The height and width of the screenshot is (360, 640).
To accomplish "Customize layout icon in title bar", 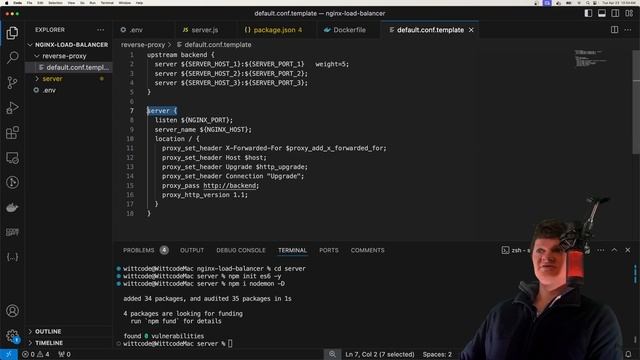I will 629,13.
